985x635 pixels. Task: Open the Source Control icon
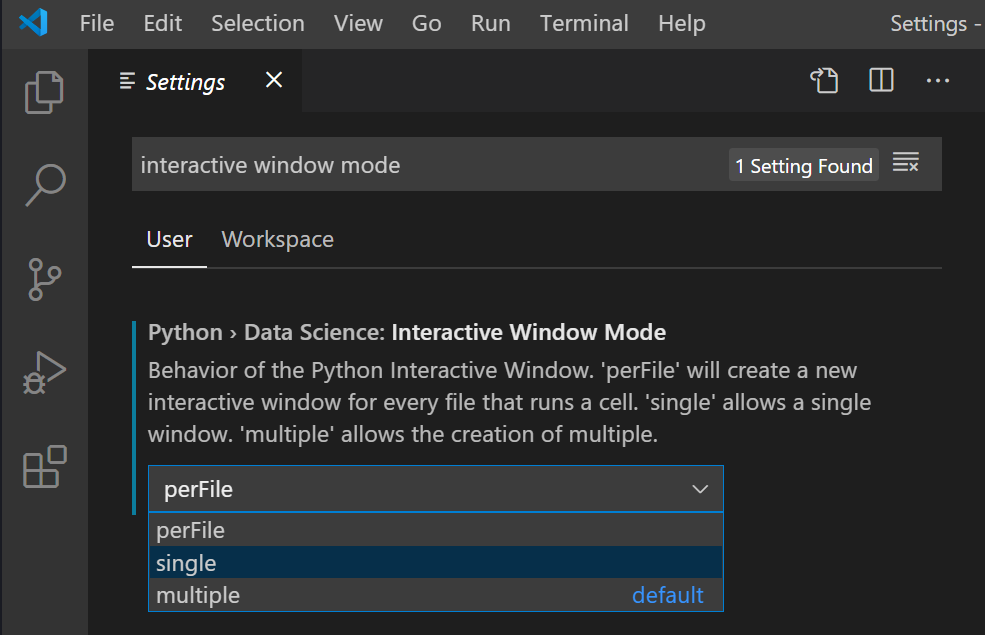click(x=44, y=279)
